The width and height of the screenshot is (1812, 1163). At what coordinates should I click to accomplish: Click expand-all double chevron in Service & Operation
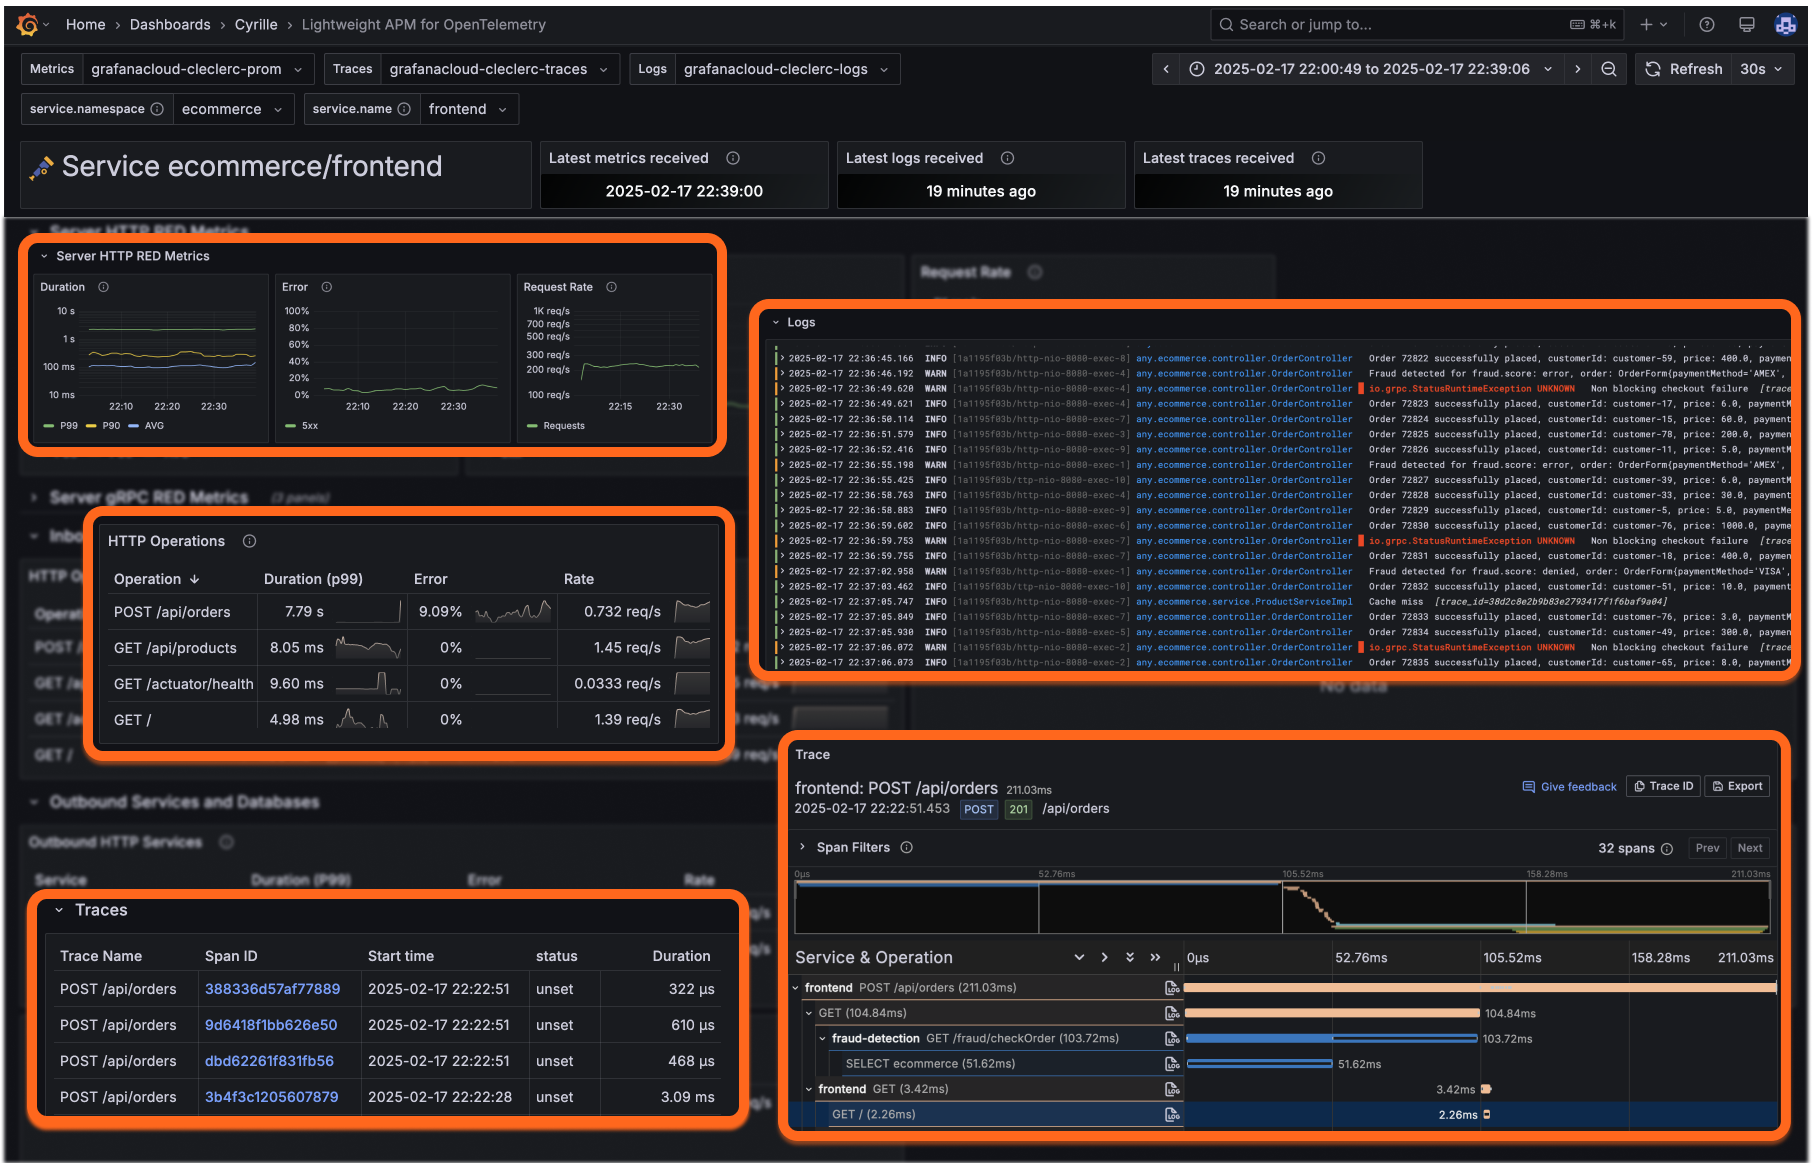(1130, 957)
